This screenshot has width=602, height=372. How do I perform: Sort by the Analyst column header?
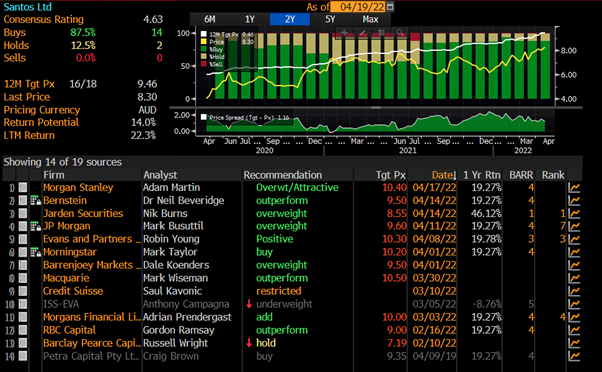160,175
